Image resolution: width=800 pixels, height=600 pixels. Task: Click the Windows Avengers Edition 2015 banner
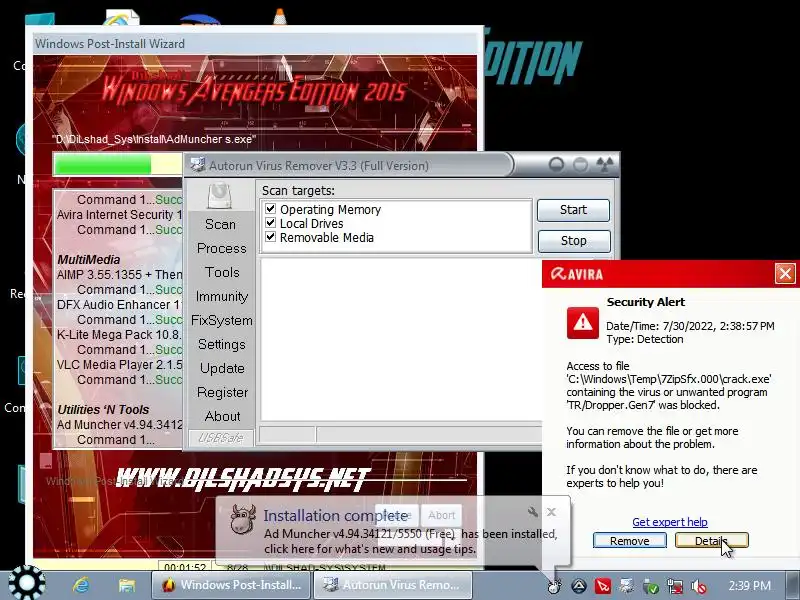[x=254, y=90]
